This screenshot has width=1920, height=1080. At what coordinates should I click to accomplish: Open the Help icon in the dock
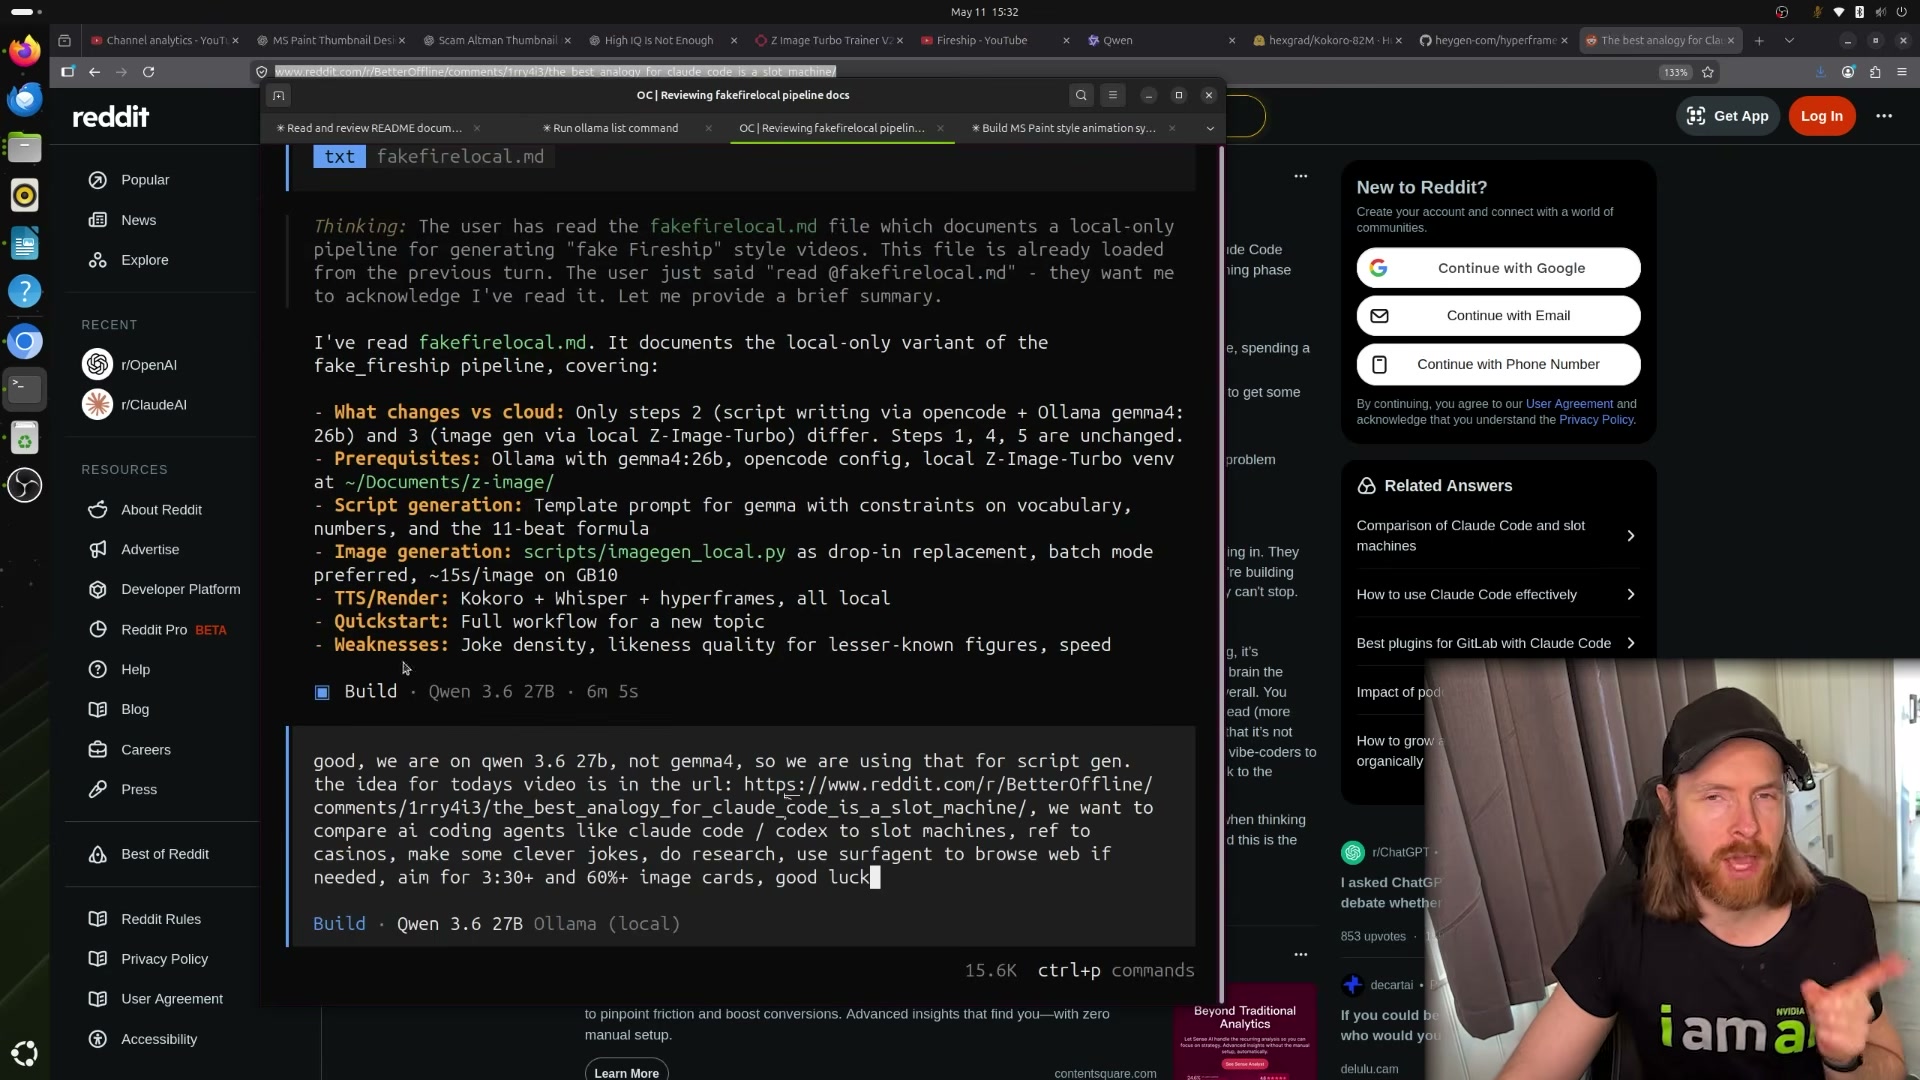25,291
